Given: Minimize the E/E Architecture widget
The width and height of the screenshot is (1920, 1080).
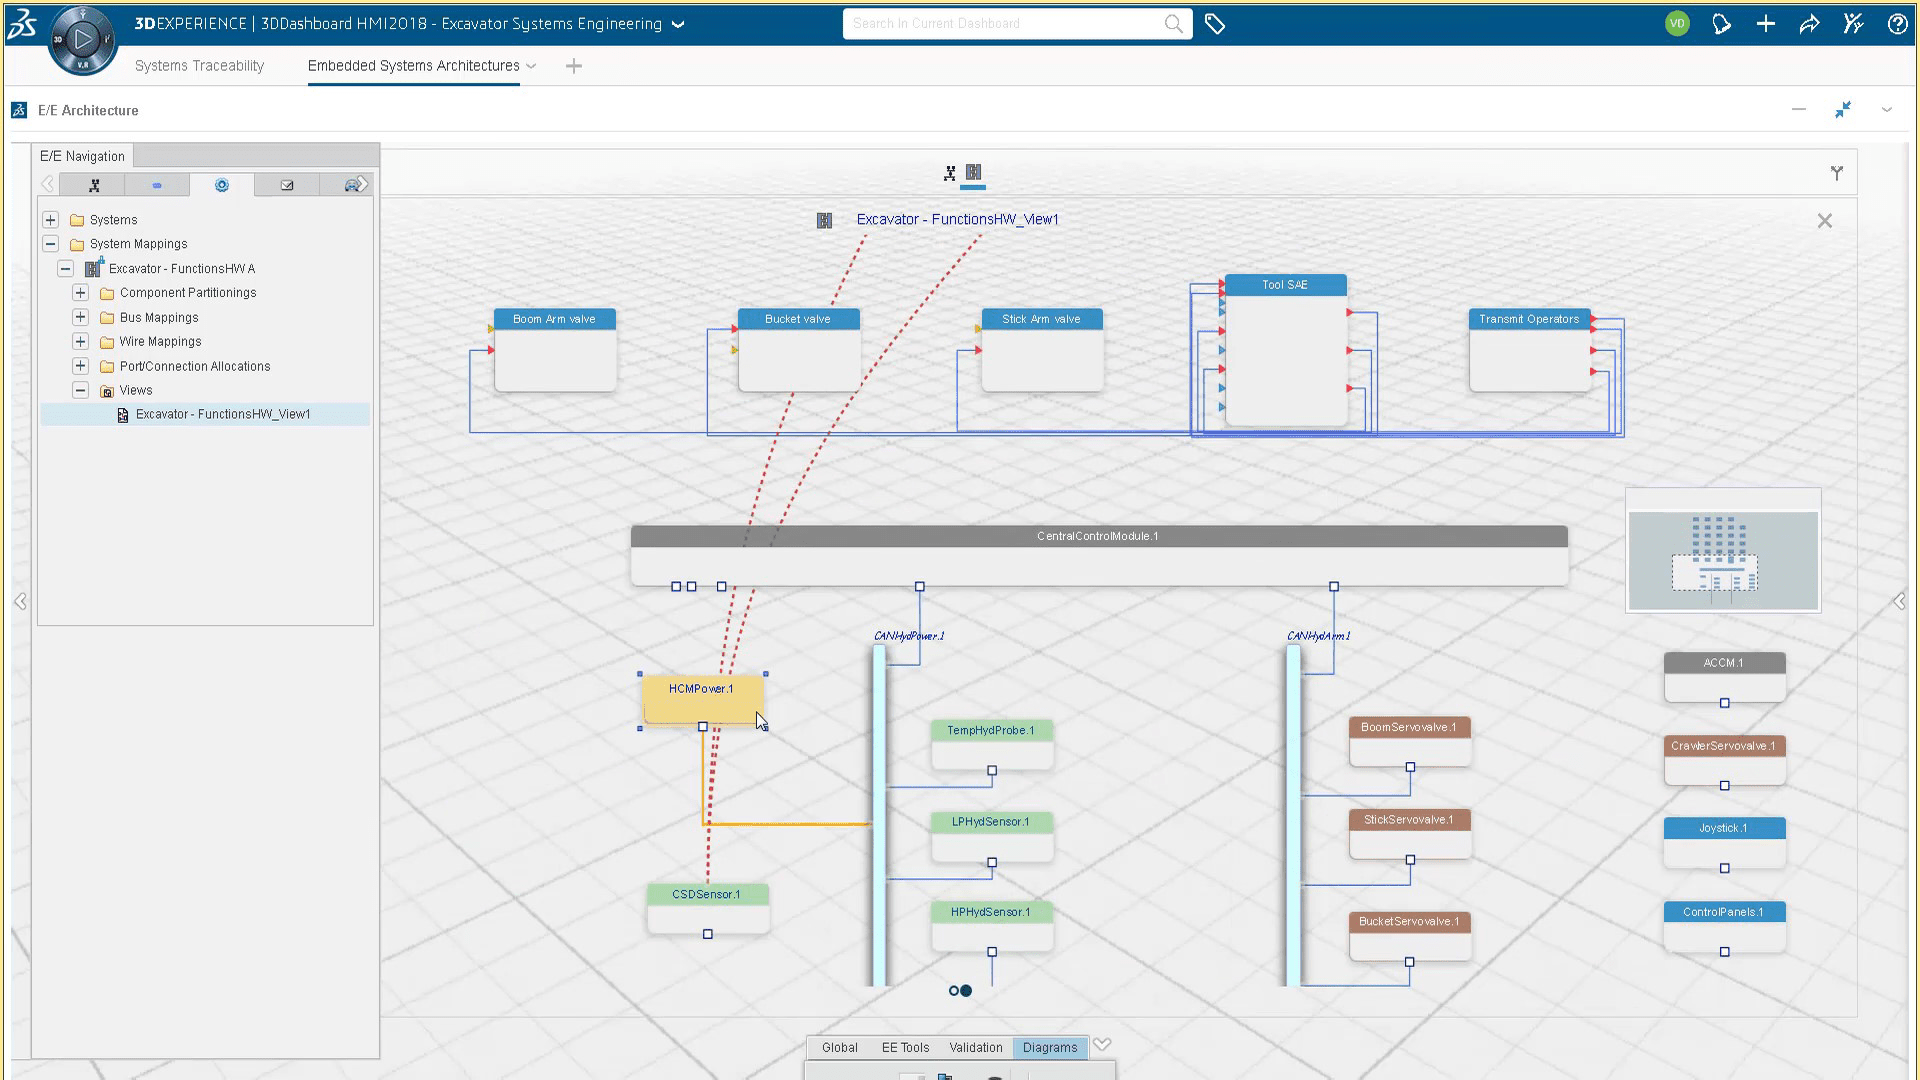Looking at the screenshot, I should pyautogui.click(x=1798, y=110).
